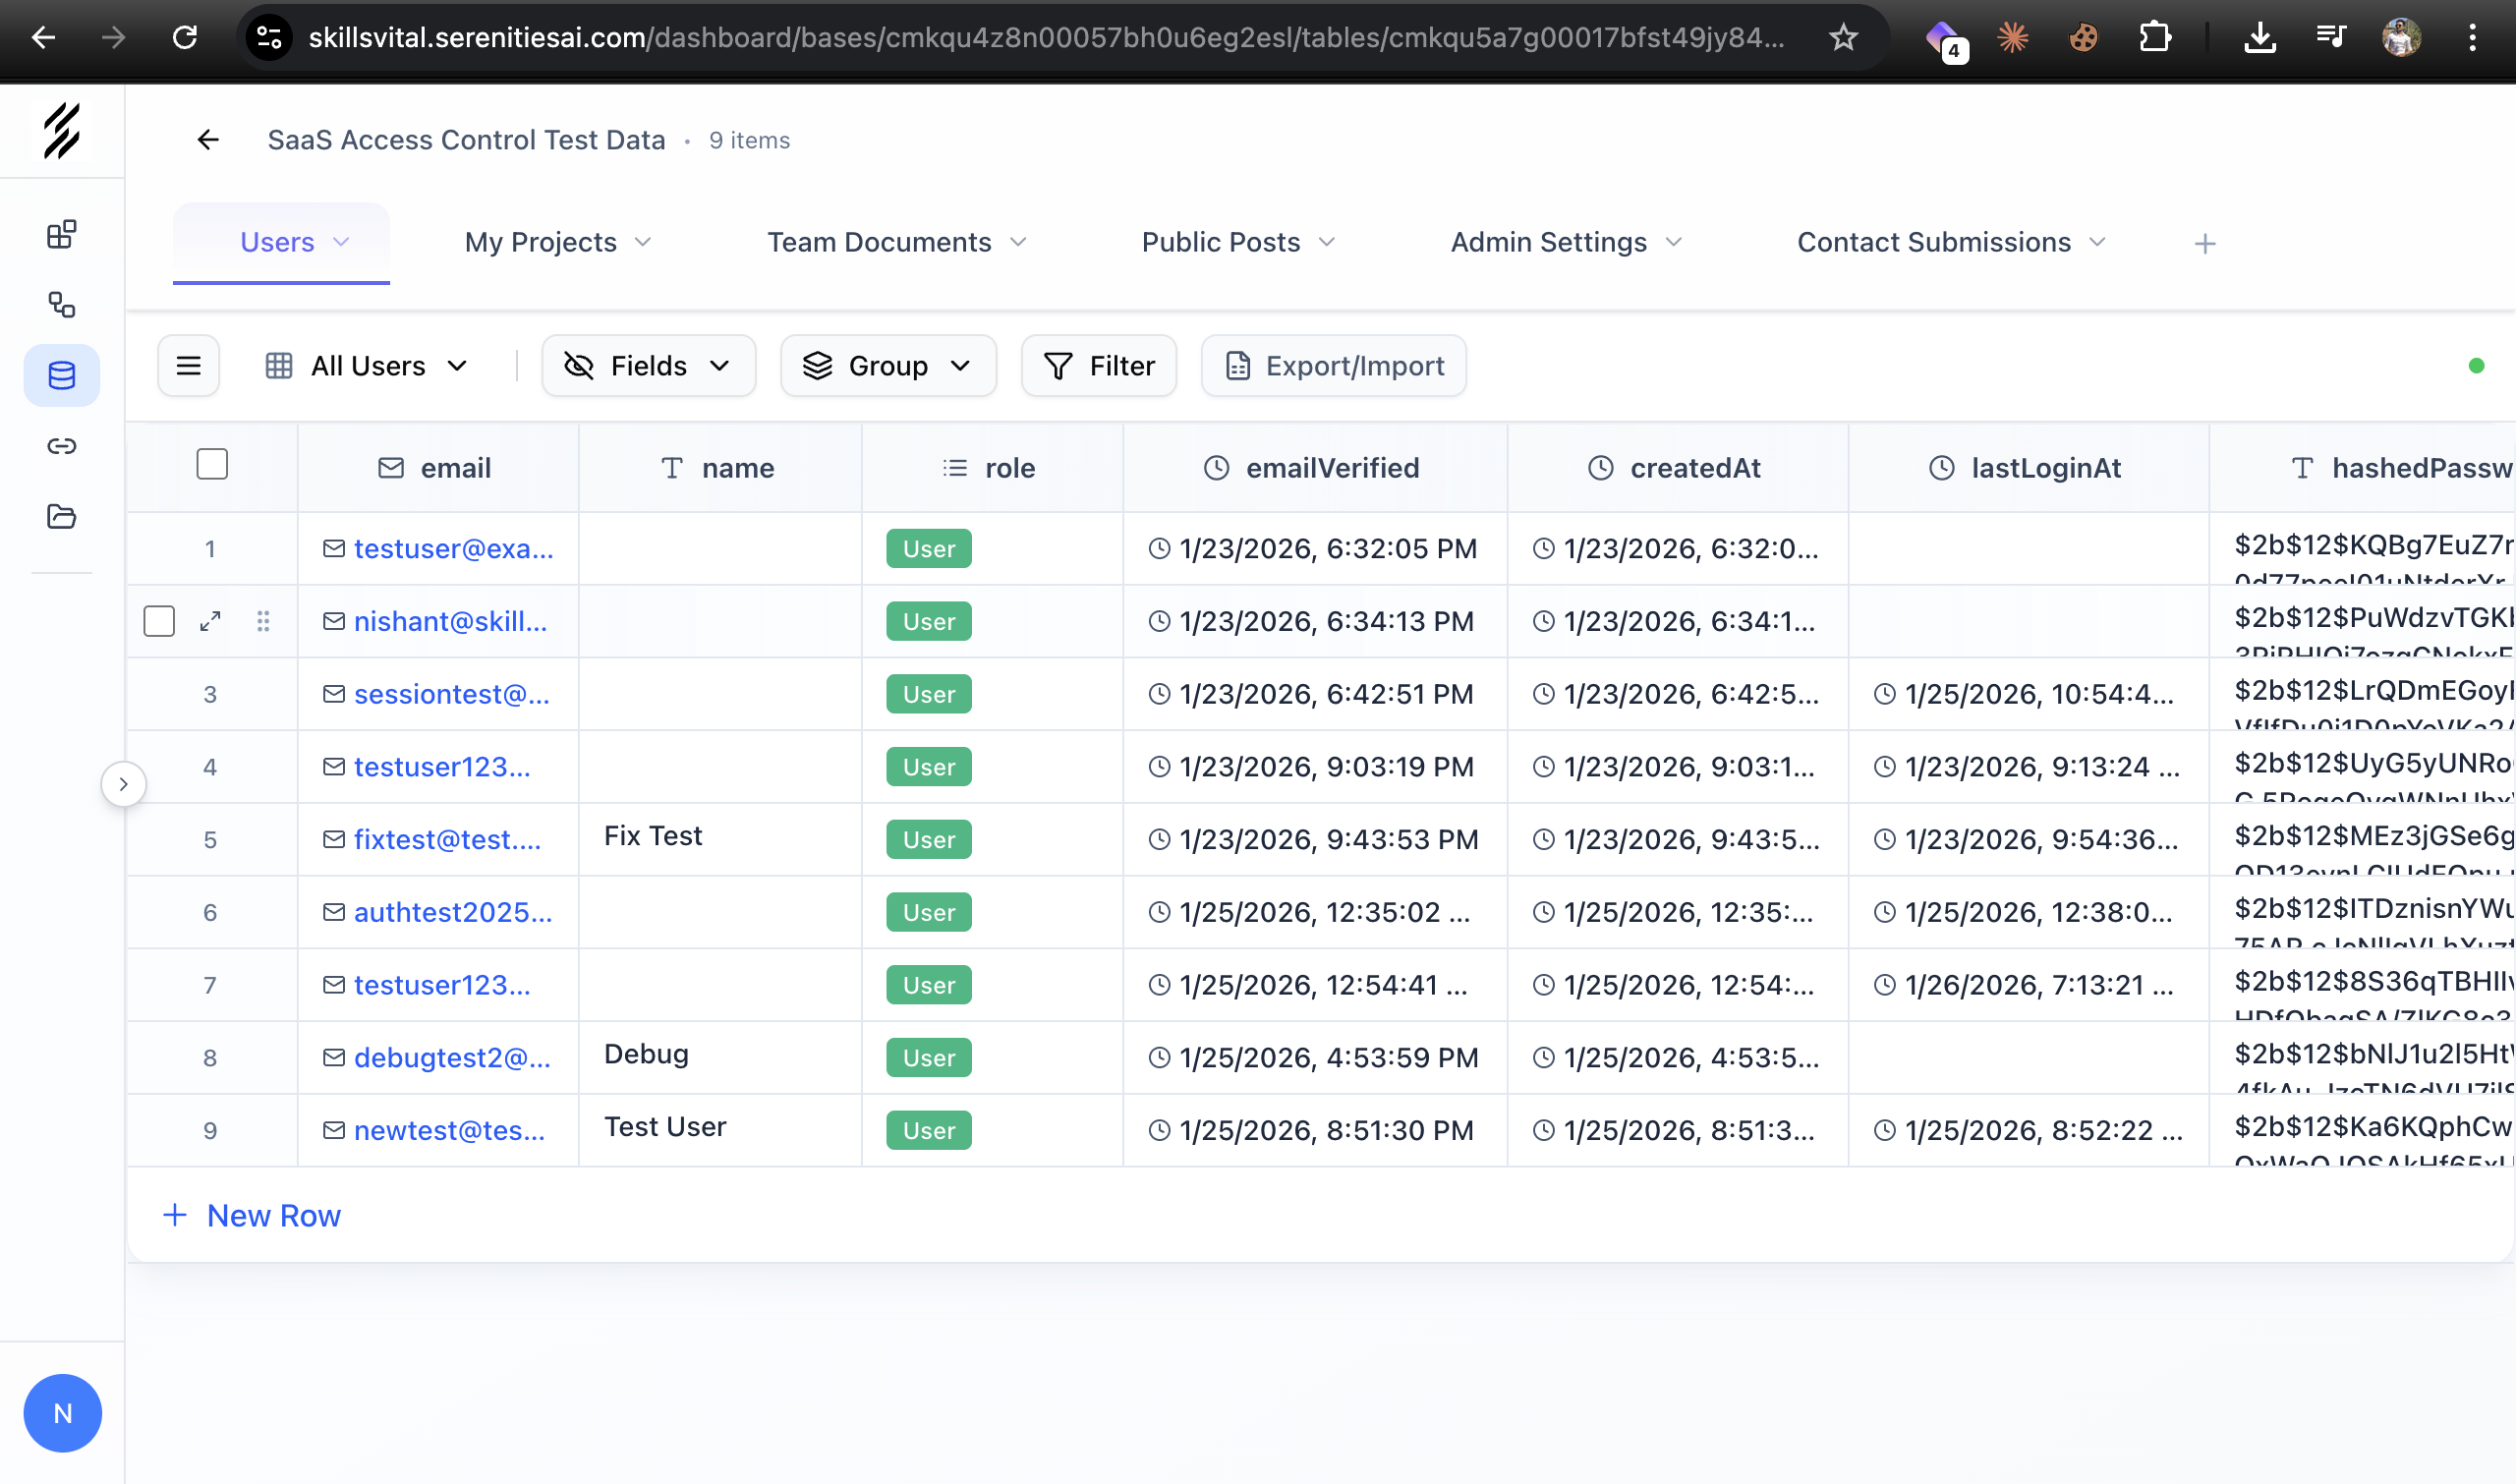The height and width of the screenshot is (1484, 2516).
Task: Click the row 2 drag handle icon
Action: pos(263,621)
